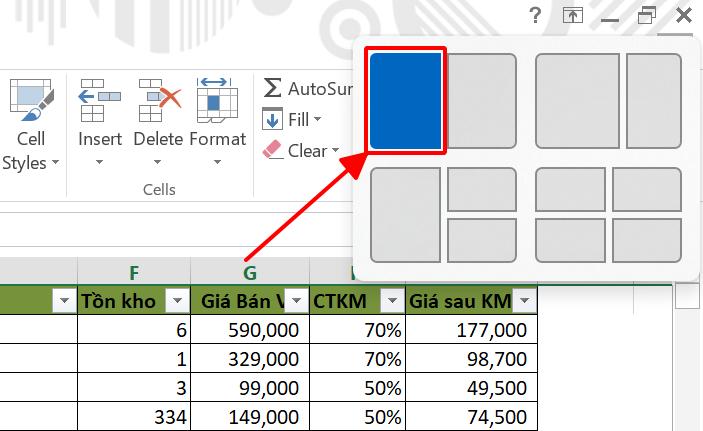Viewport: 703px width, 431px height.
Task: Expand the Delete dropdown arrow
Action: point(157,162)
